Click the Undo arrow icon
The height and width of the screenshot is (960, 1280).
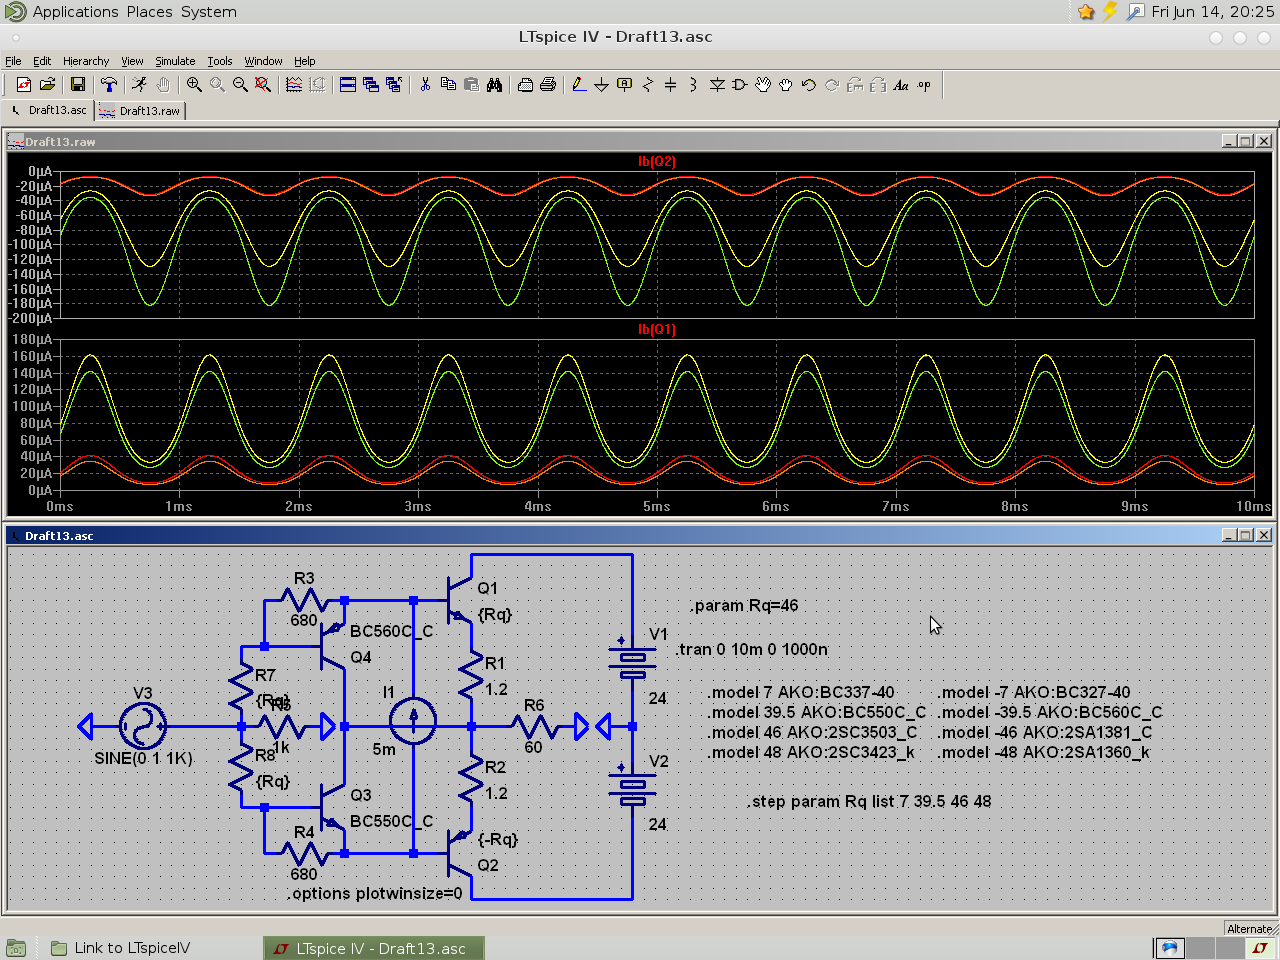click(809, 85)
